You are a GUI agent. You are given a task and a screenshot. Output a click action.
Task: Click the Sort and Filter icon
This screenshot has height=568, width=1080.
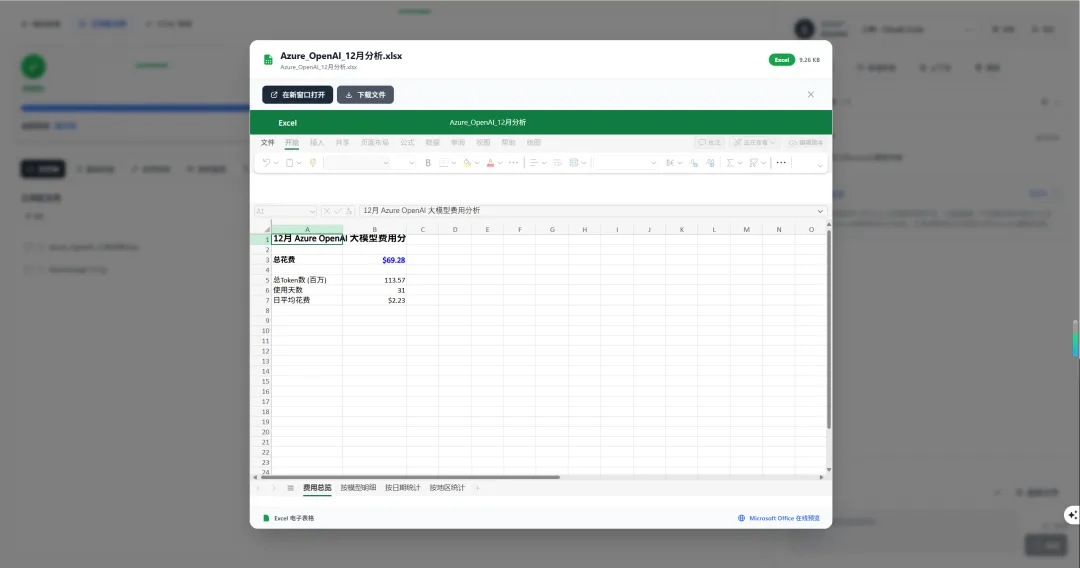click(x=754, y=163)
